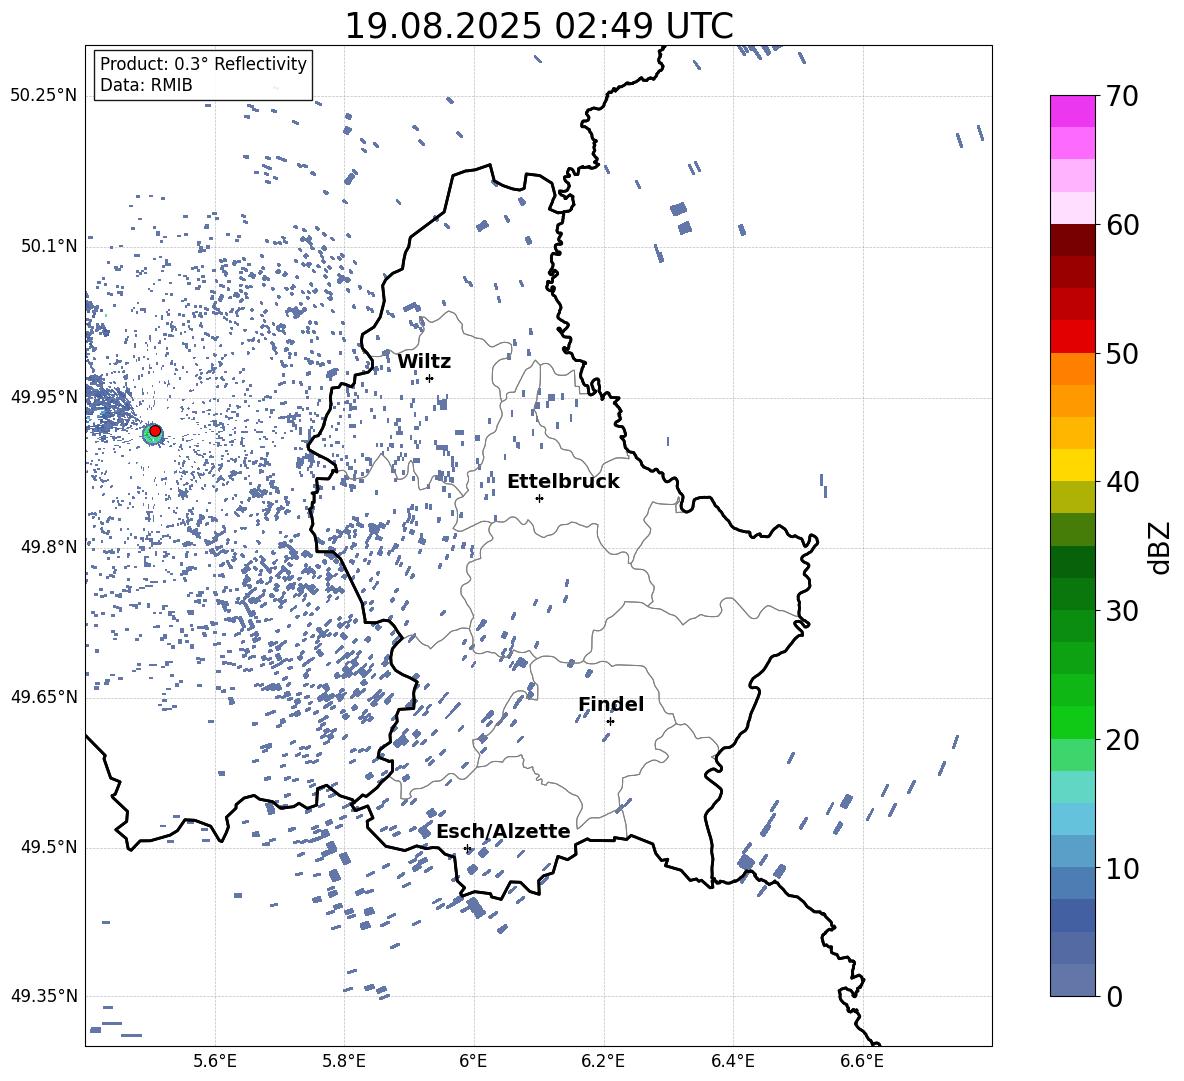
Task: Click the title timestamp 19.08.2025 02:49 UTC
Action: (539, 26)
